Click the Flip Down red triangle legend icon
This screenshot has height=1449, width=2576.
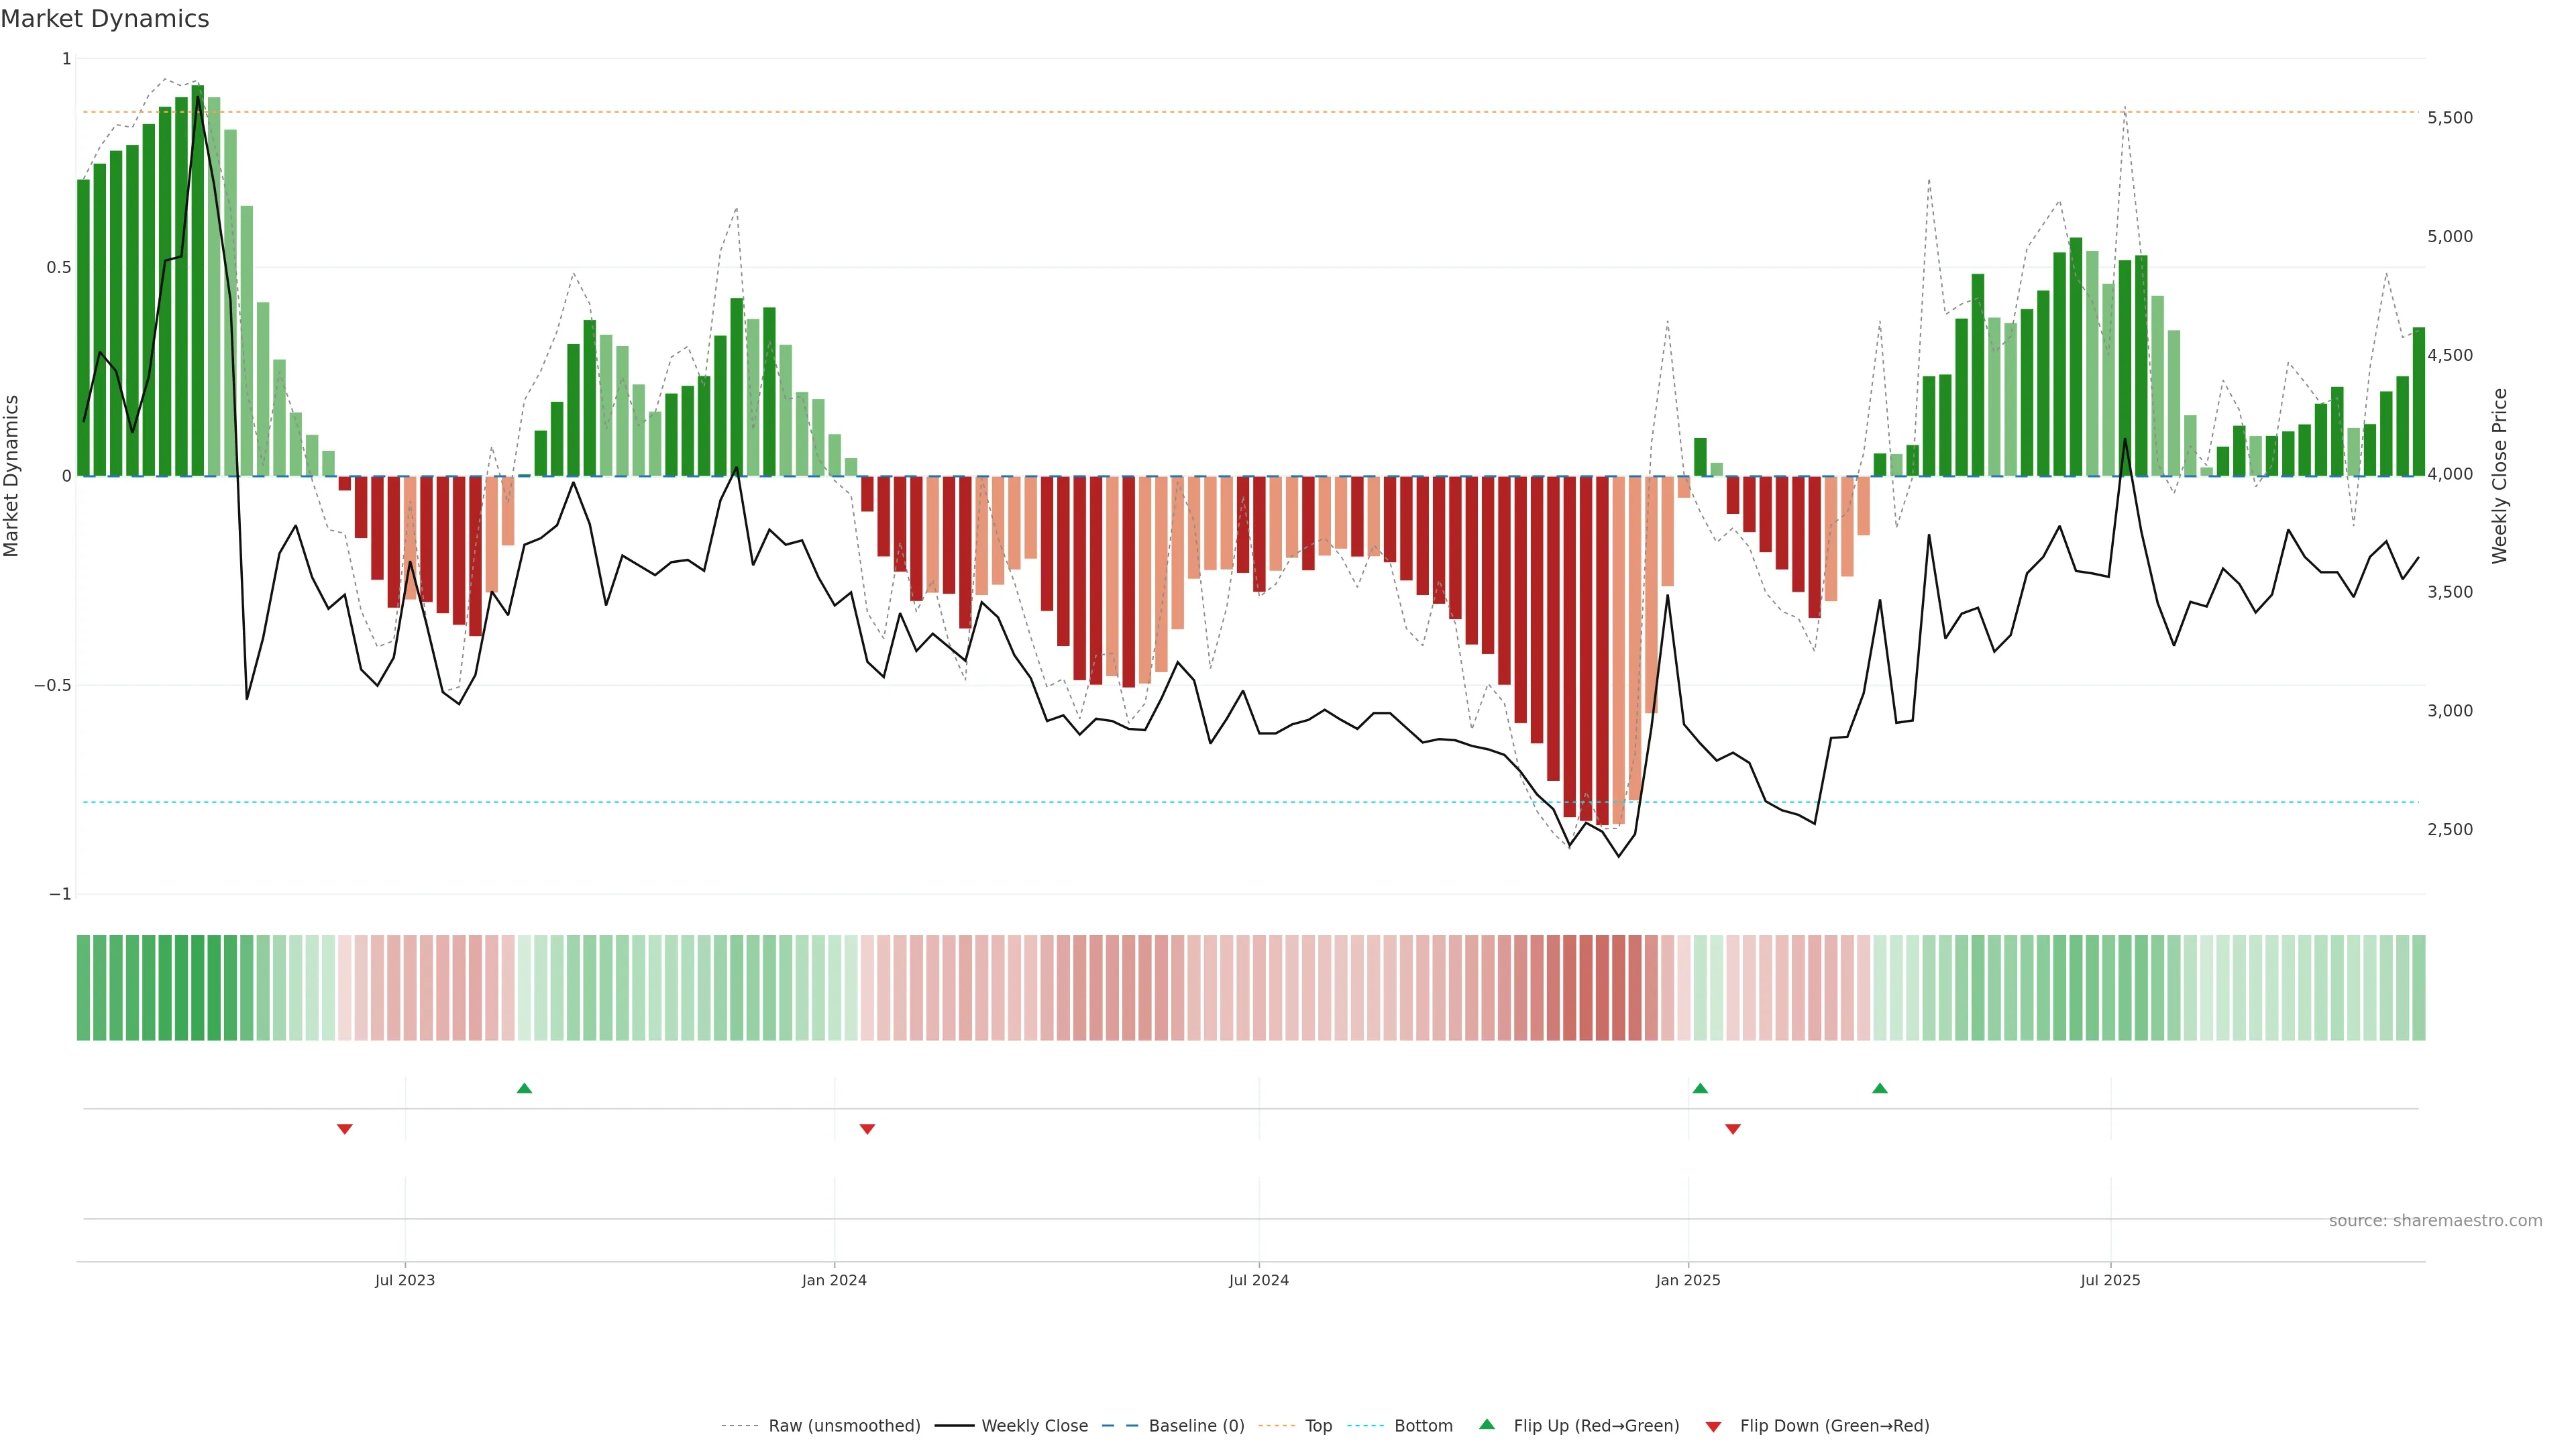(1713, 1426)
